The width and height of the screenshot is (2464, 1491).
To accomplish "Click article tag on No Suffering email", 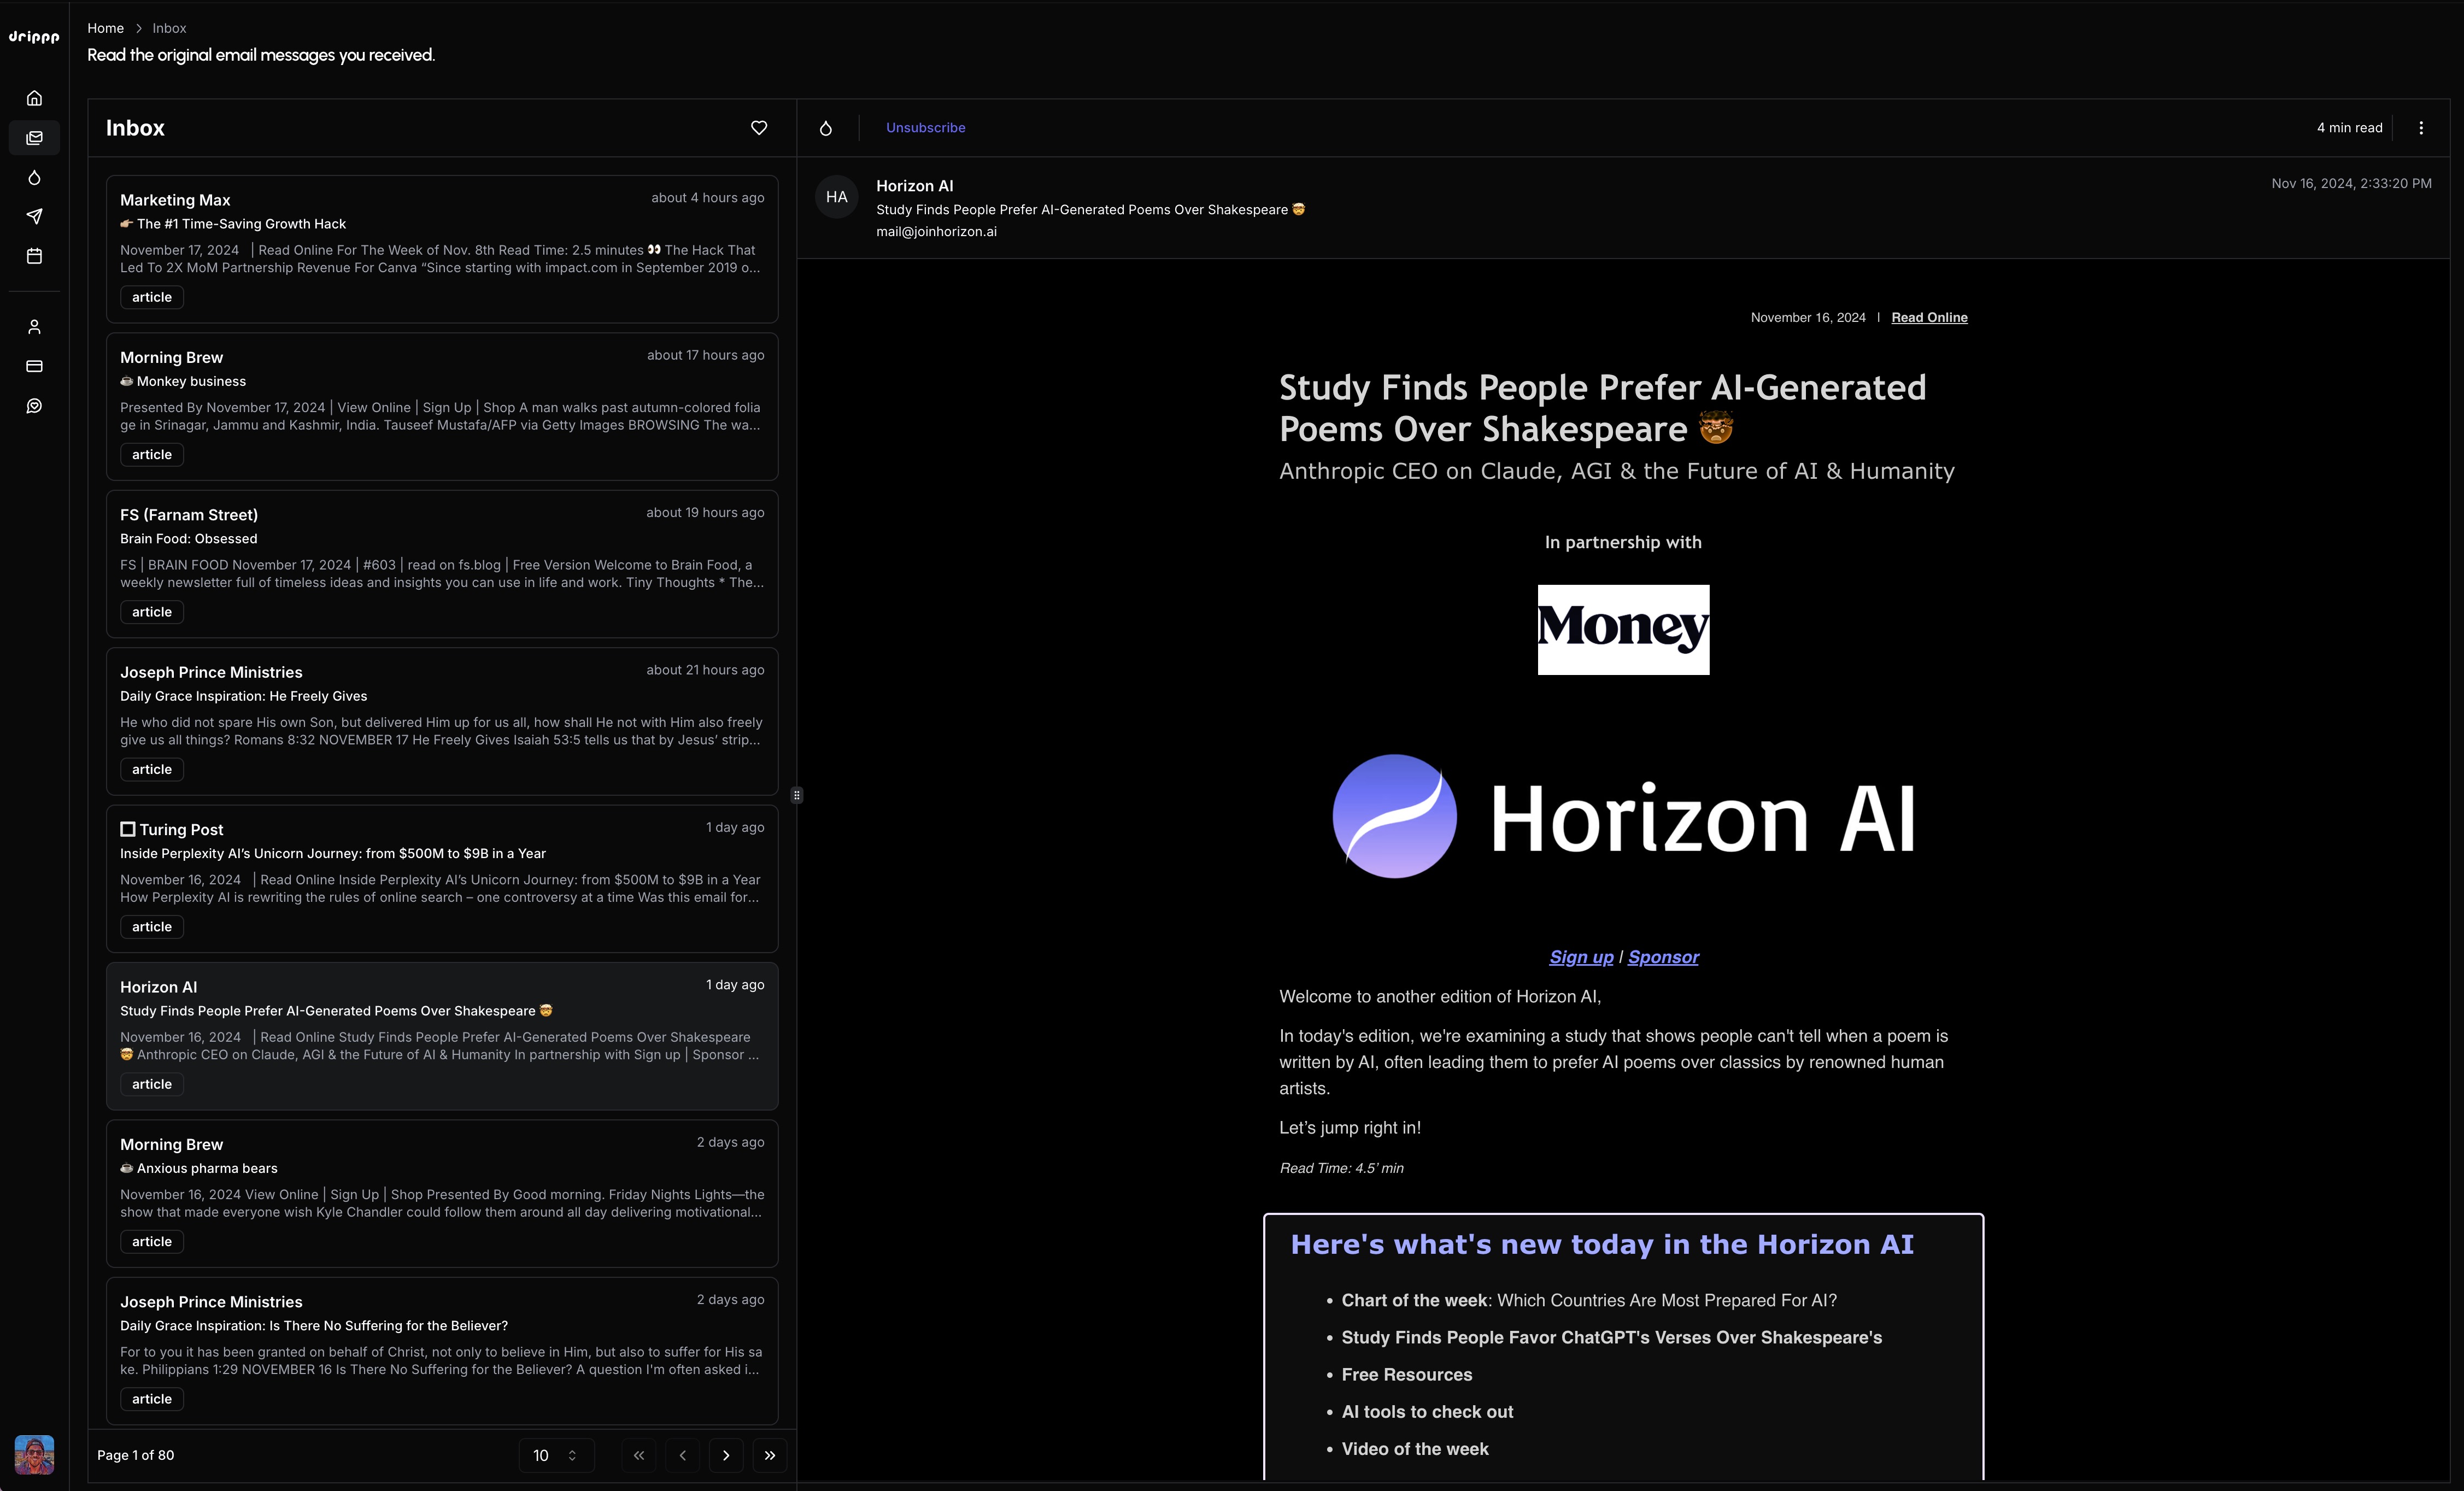I will [152, 1399].
